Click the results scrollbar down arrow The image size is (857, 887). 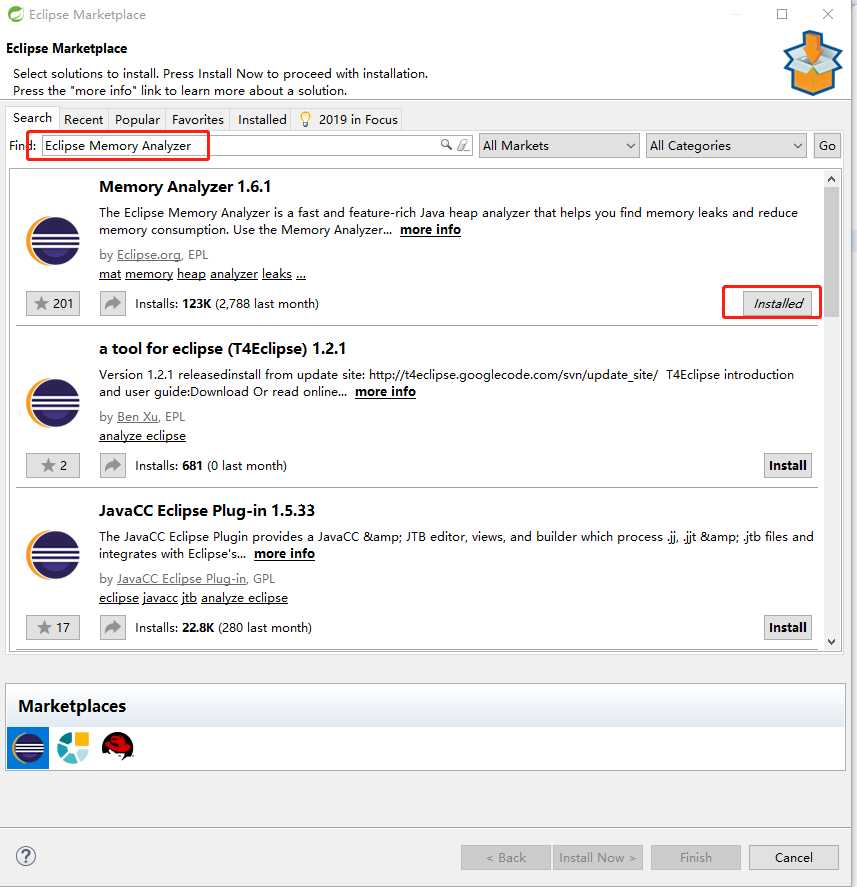831,641
